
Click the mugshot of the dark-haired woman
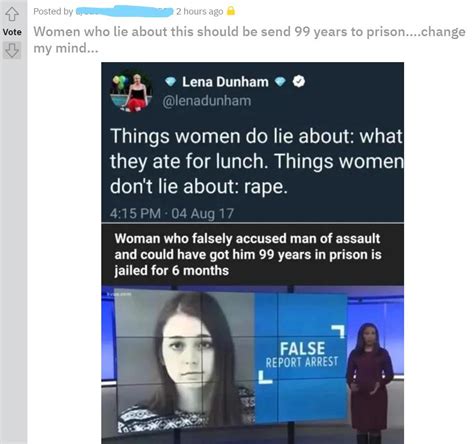point(186,360)
